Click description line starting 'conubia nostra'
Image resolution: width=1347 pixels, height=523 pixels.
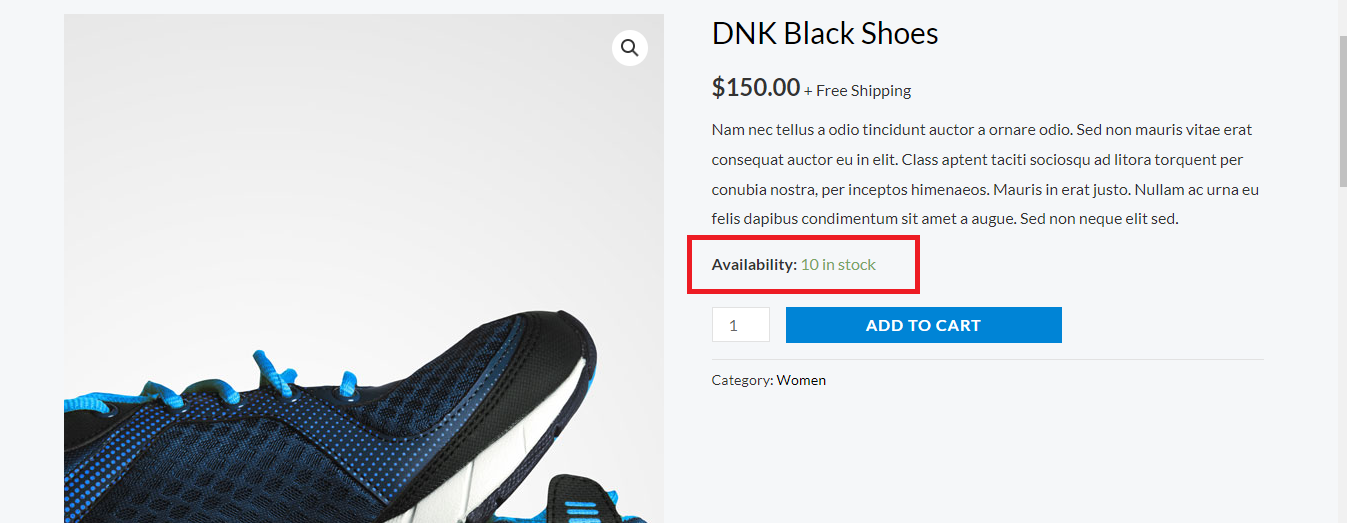[984, 190]
